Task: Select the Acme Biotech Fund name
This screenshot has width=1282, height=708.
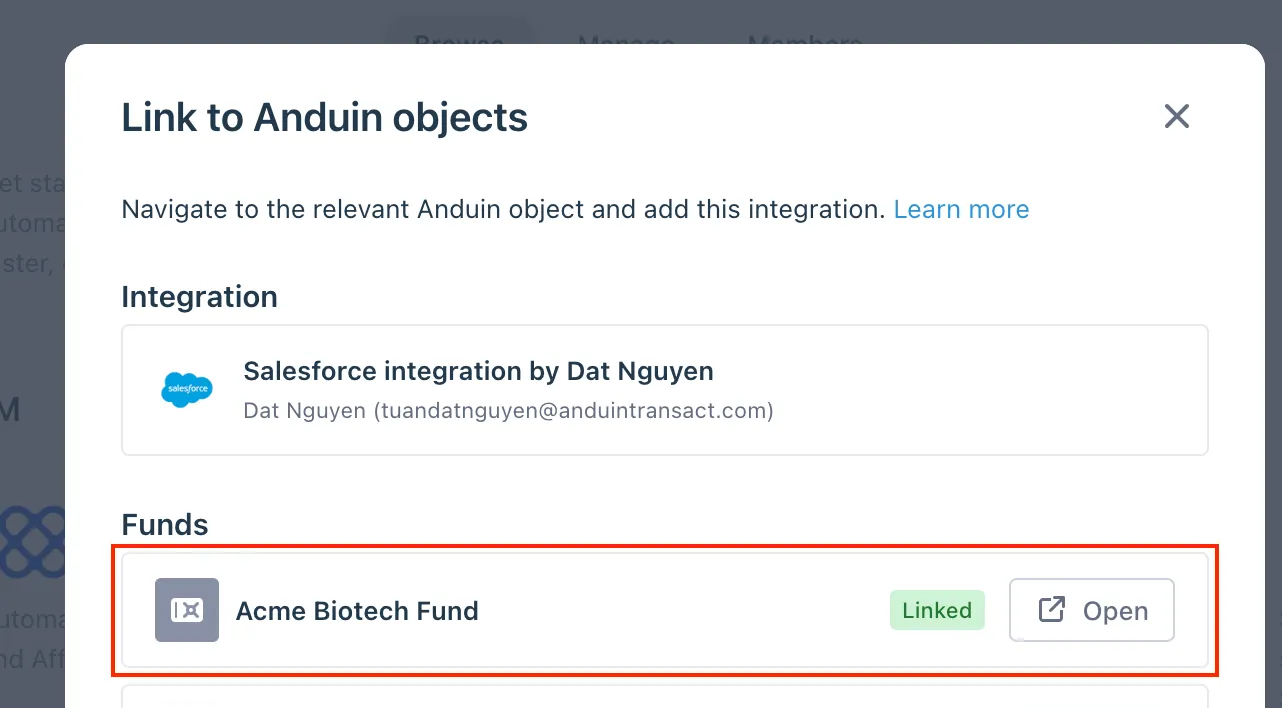Action: click(x=357, y=611)
